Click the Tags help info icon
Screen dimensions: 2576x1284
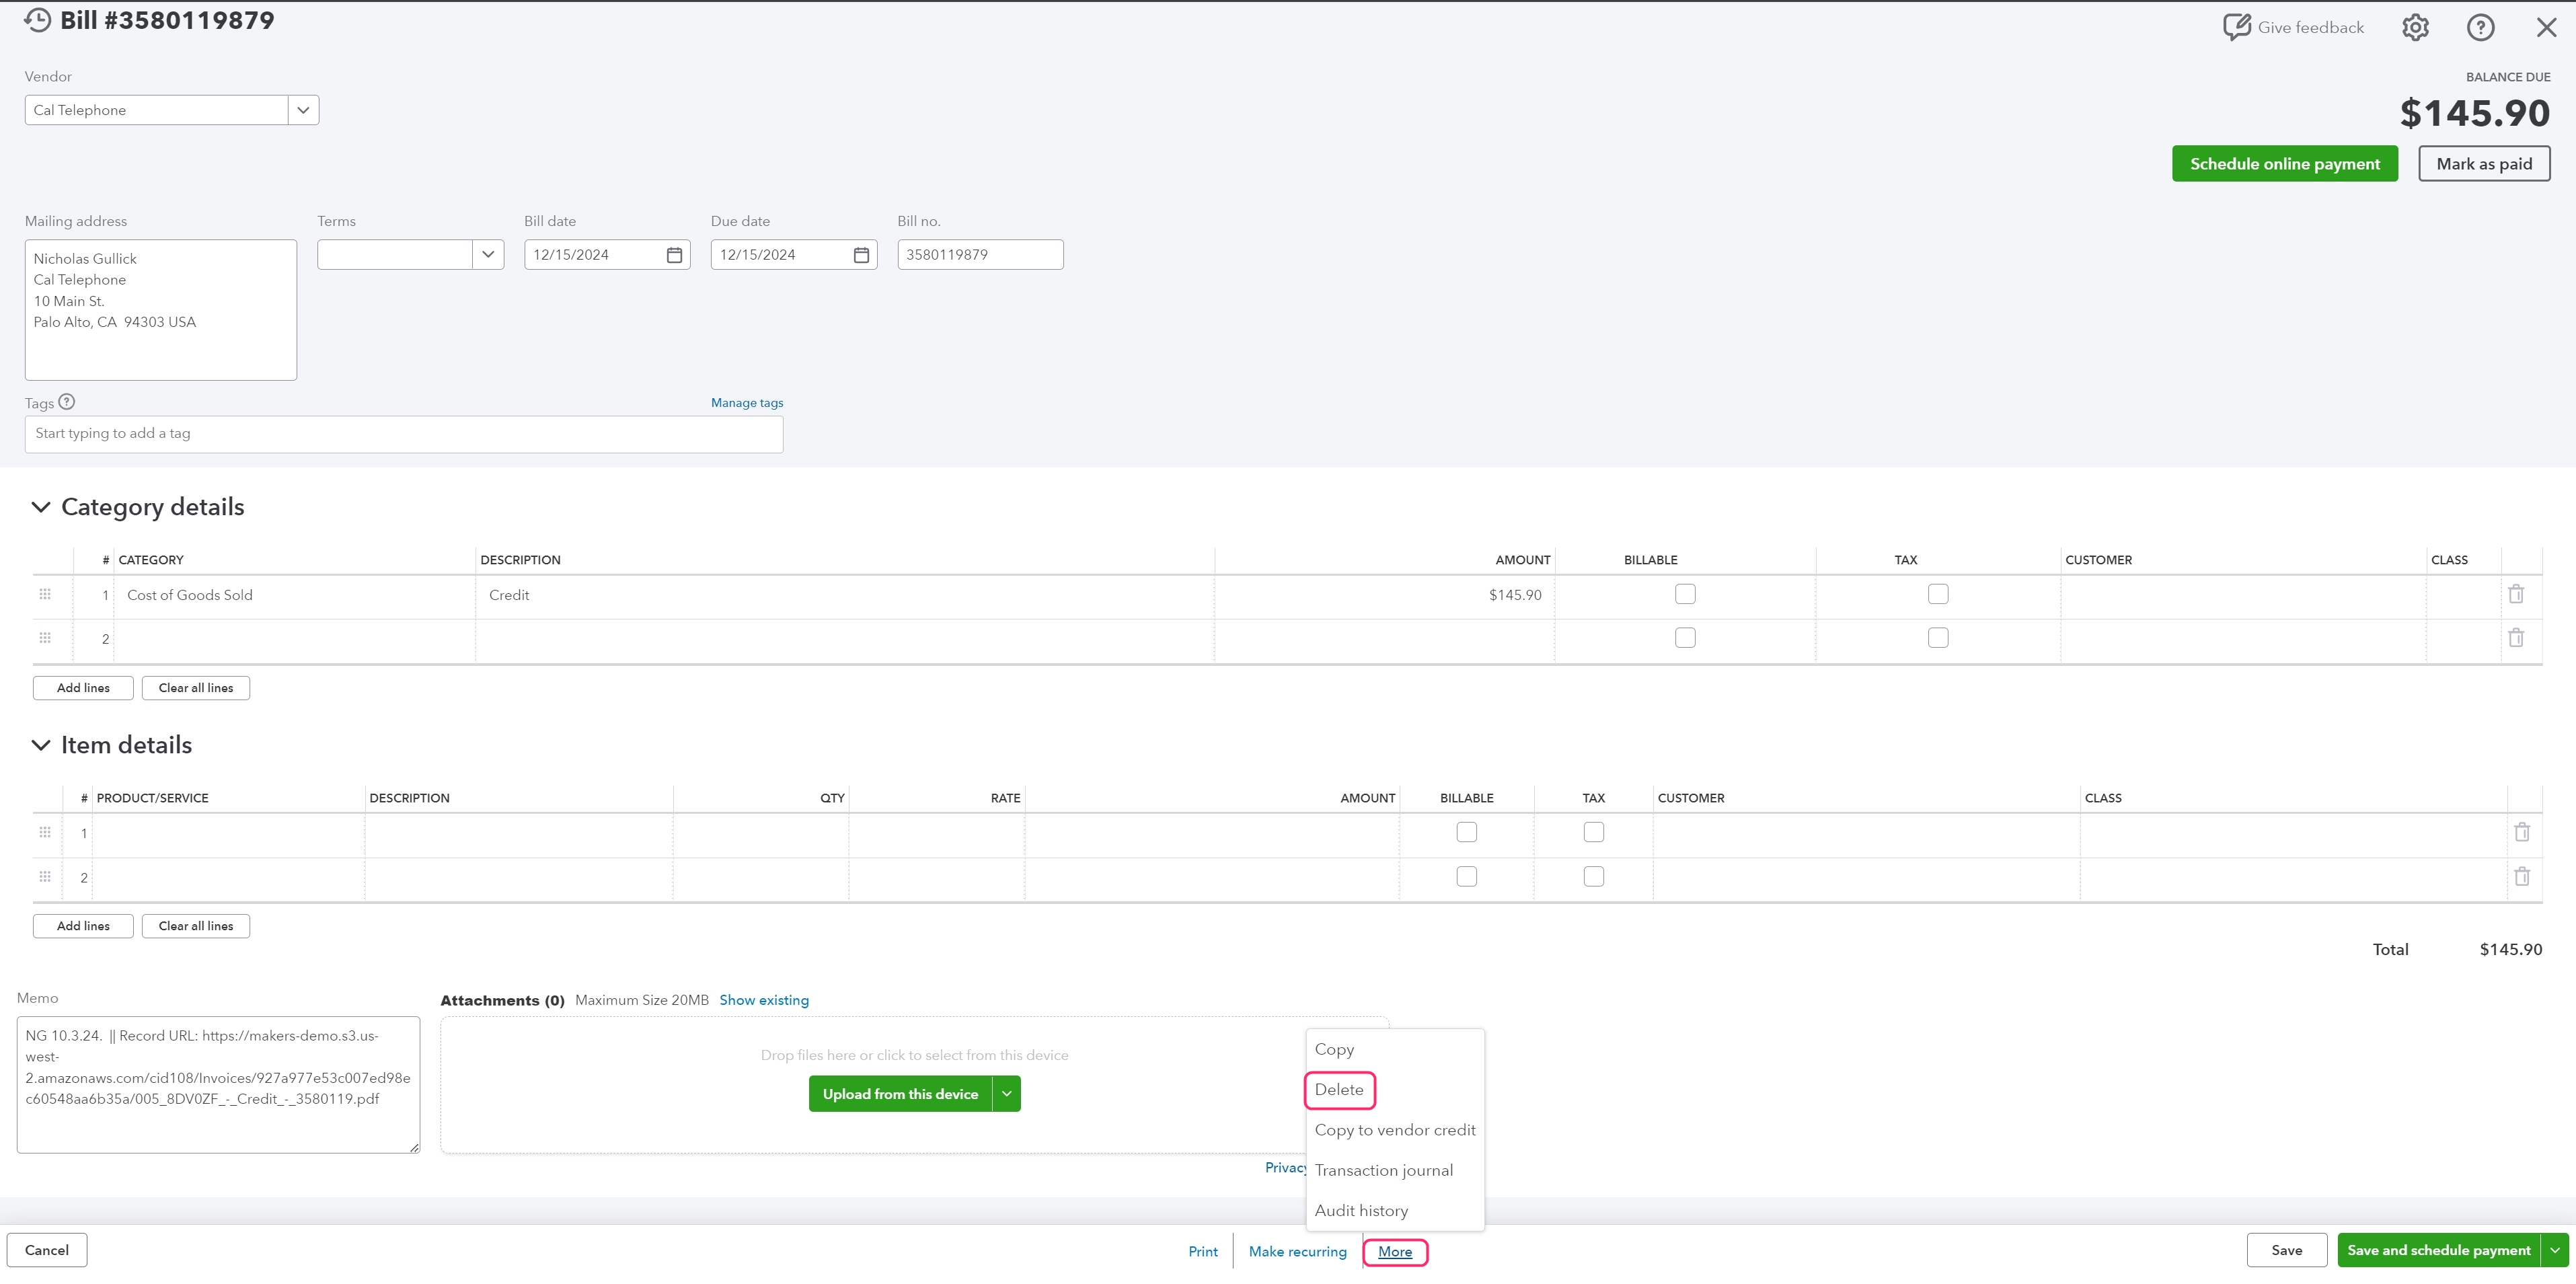tap(67, 402)
